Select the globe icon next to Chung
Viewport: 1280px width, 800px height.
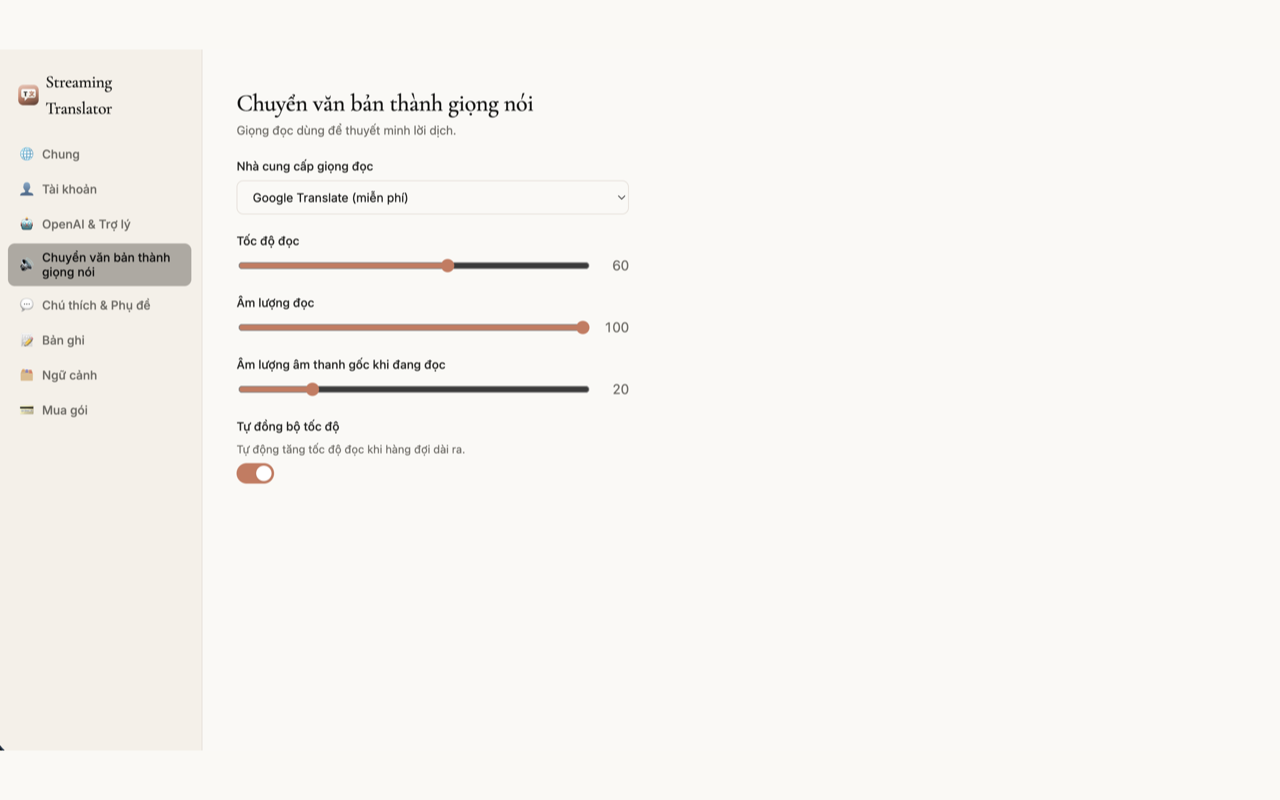pos(27,154)
